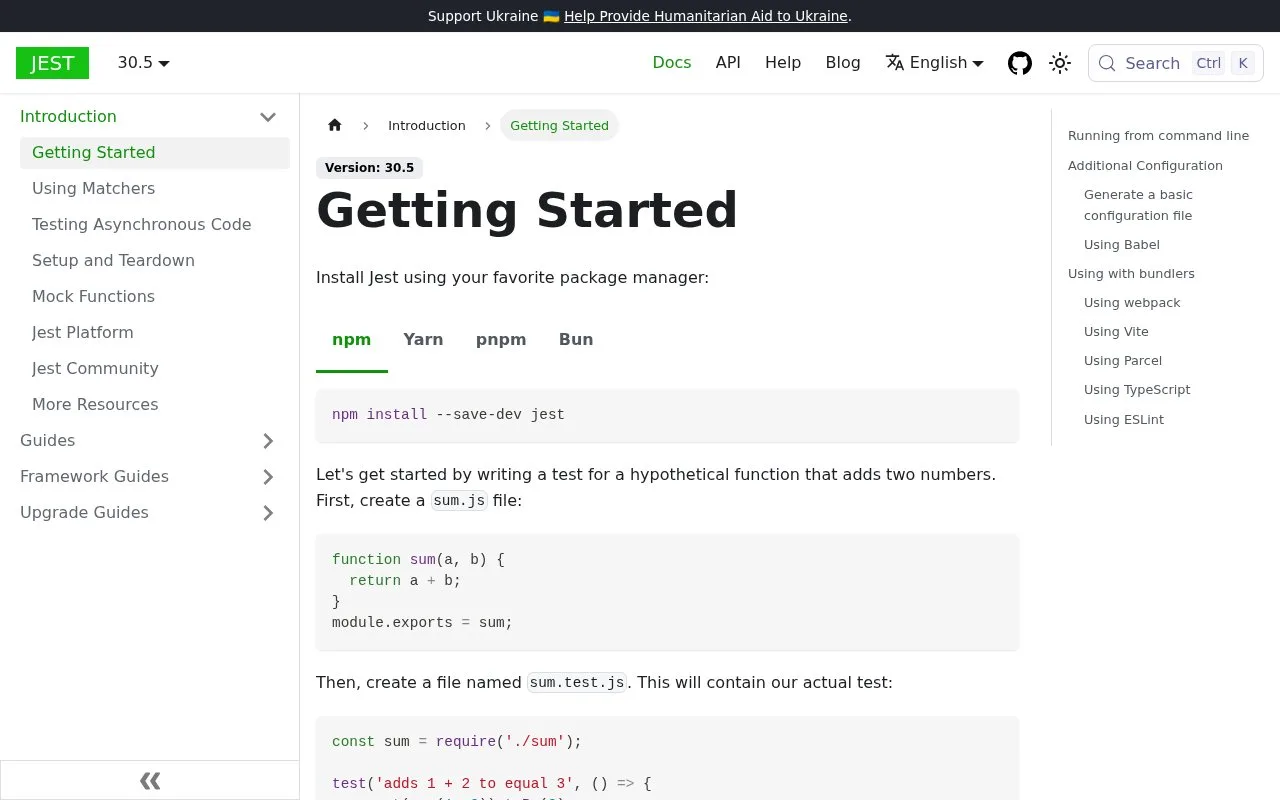This screenshot has height=800, width=1280.
Task: Select the npm tab
Action: (x=352, y=340)
